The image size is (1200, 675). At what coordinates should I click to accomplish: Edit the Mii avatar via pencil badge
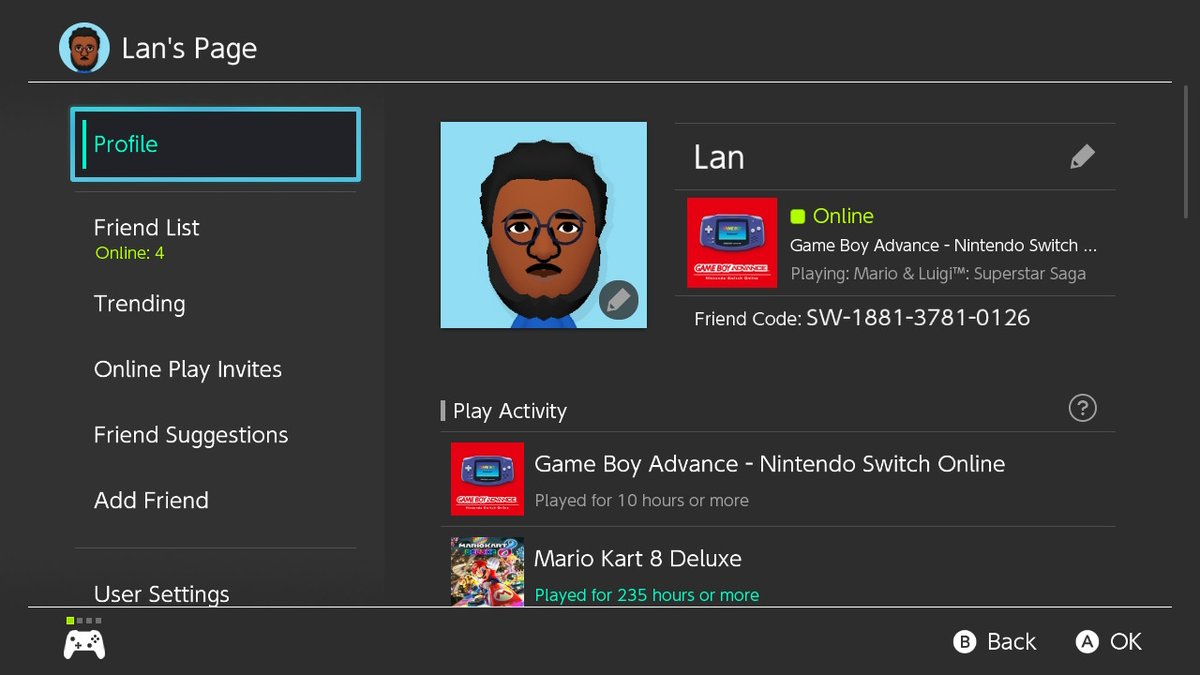[x=618, y=300]
